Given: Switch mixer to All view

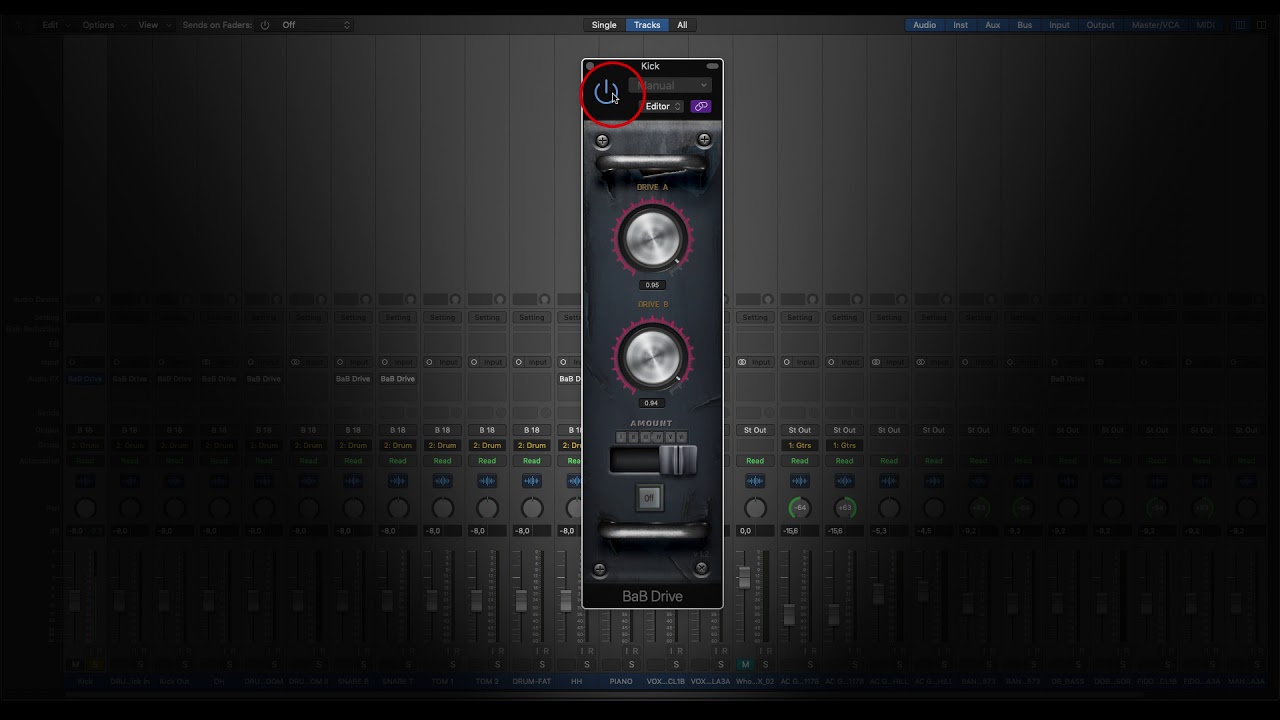Looking at the screenshot, I should coord(682,25).
